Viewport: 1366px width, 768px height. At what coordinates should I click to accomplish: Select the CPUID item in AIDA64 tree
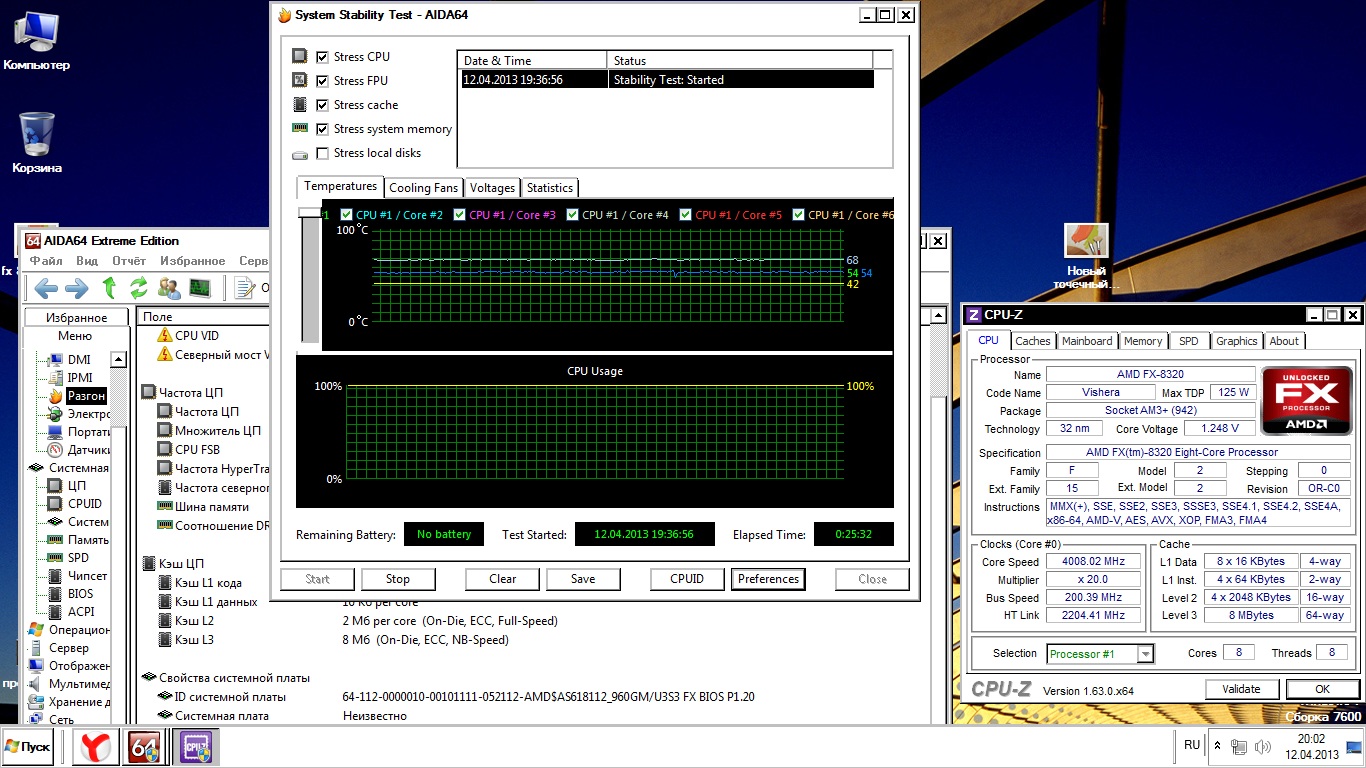tap(85, 504)
